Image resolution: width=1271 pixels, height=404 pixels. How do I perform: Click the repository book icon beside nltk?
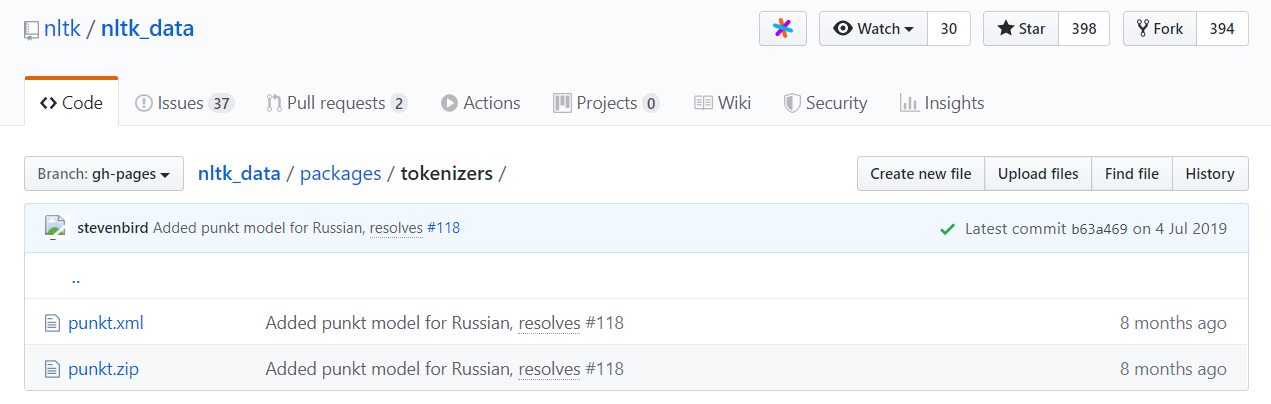(x=32, y=30)
